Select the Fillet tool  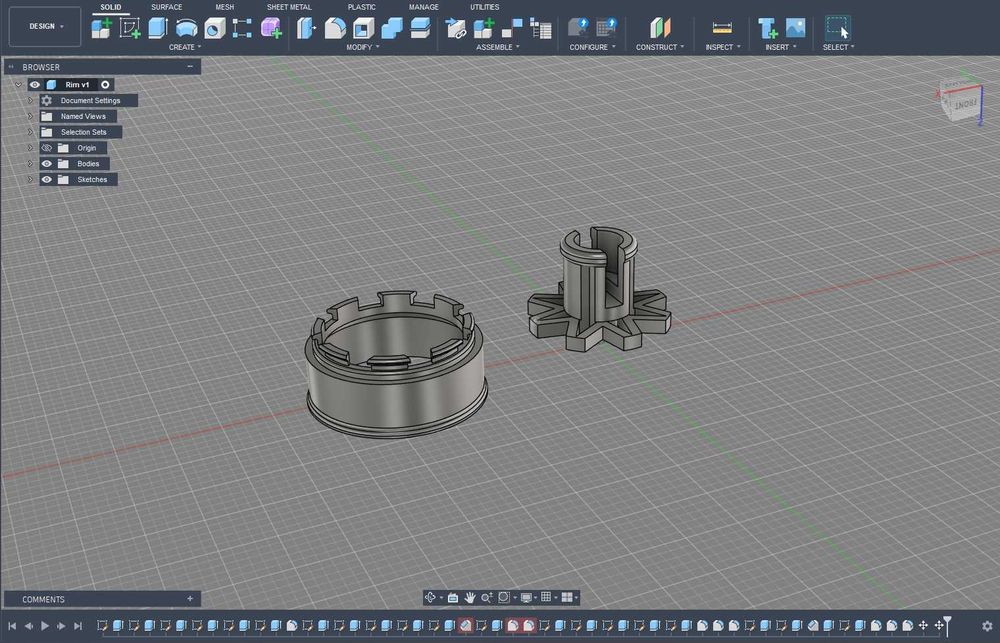pyautogui.click(x=335, y=28)
